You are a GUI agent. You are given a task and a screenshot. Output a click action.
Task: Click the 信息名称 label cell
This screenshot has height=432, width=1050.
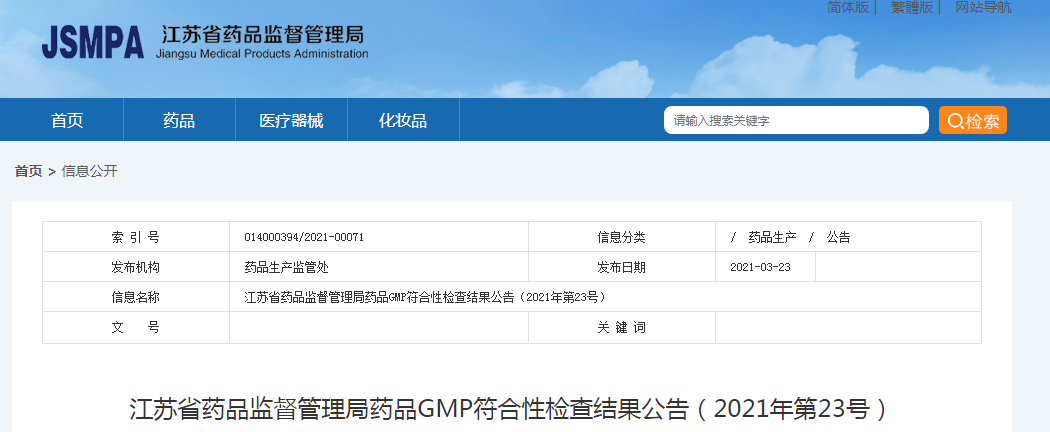[x=136, y=297]
